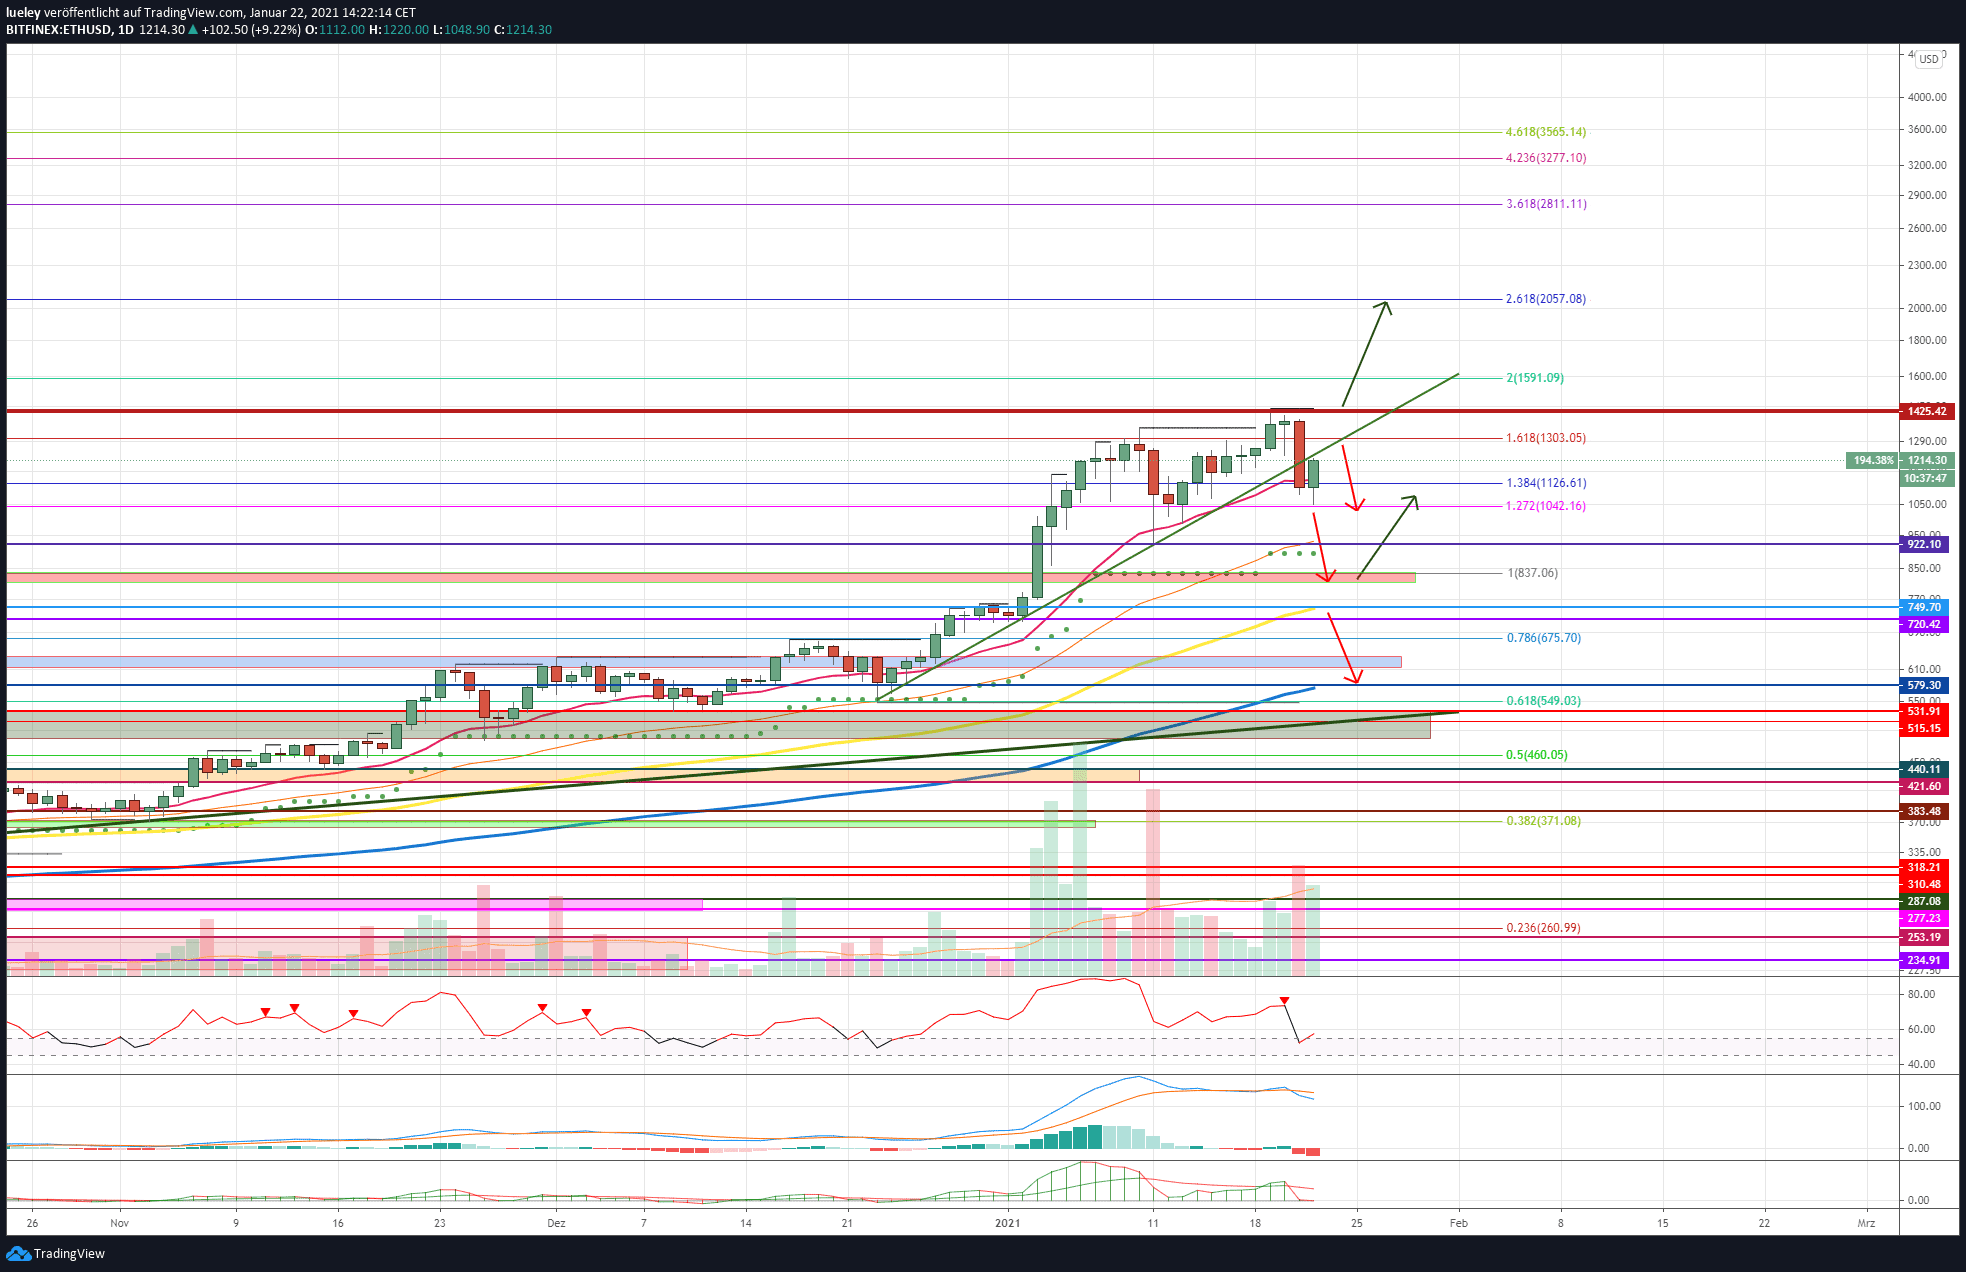Click the Nov date on time axis
This screenshot has width=1966, height=1272.
click(120, 1223)
